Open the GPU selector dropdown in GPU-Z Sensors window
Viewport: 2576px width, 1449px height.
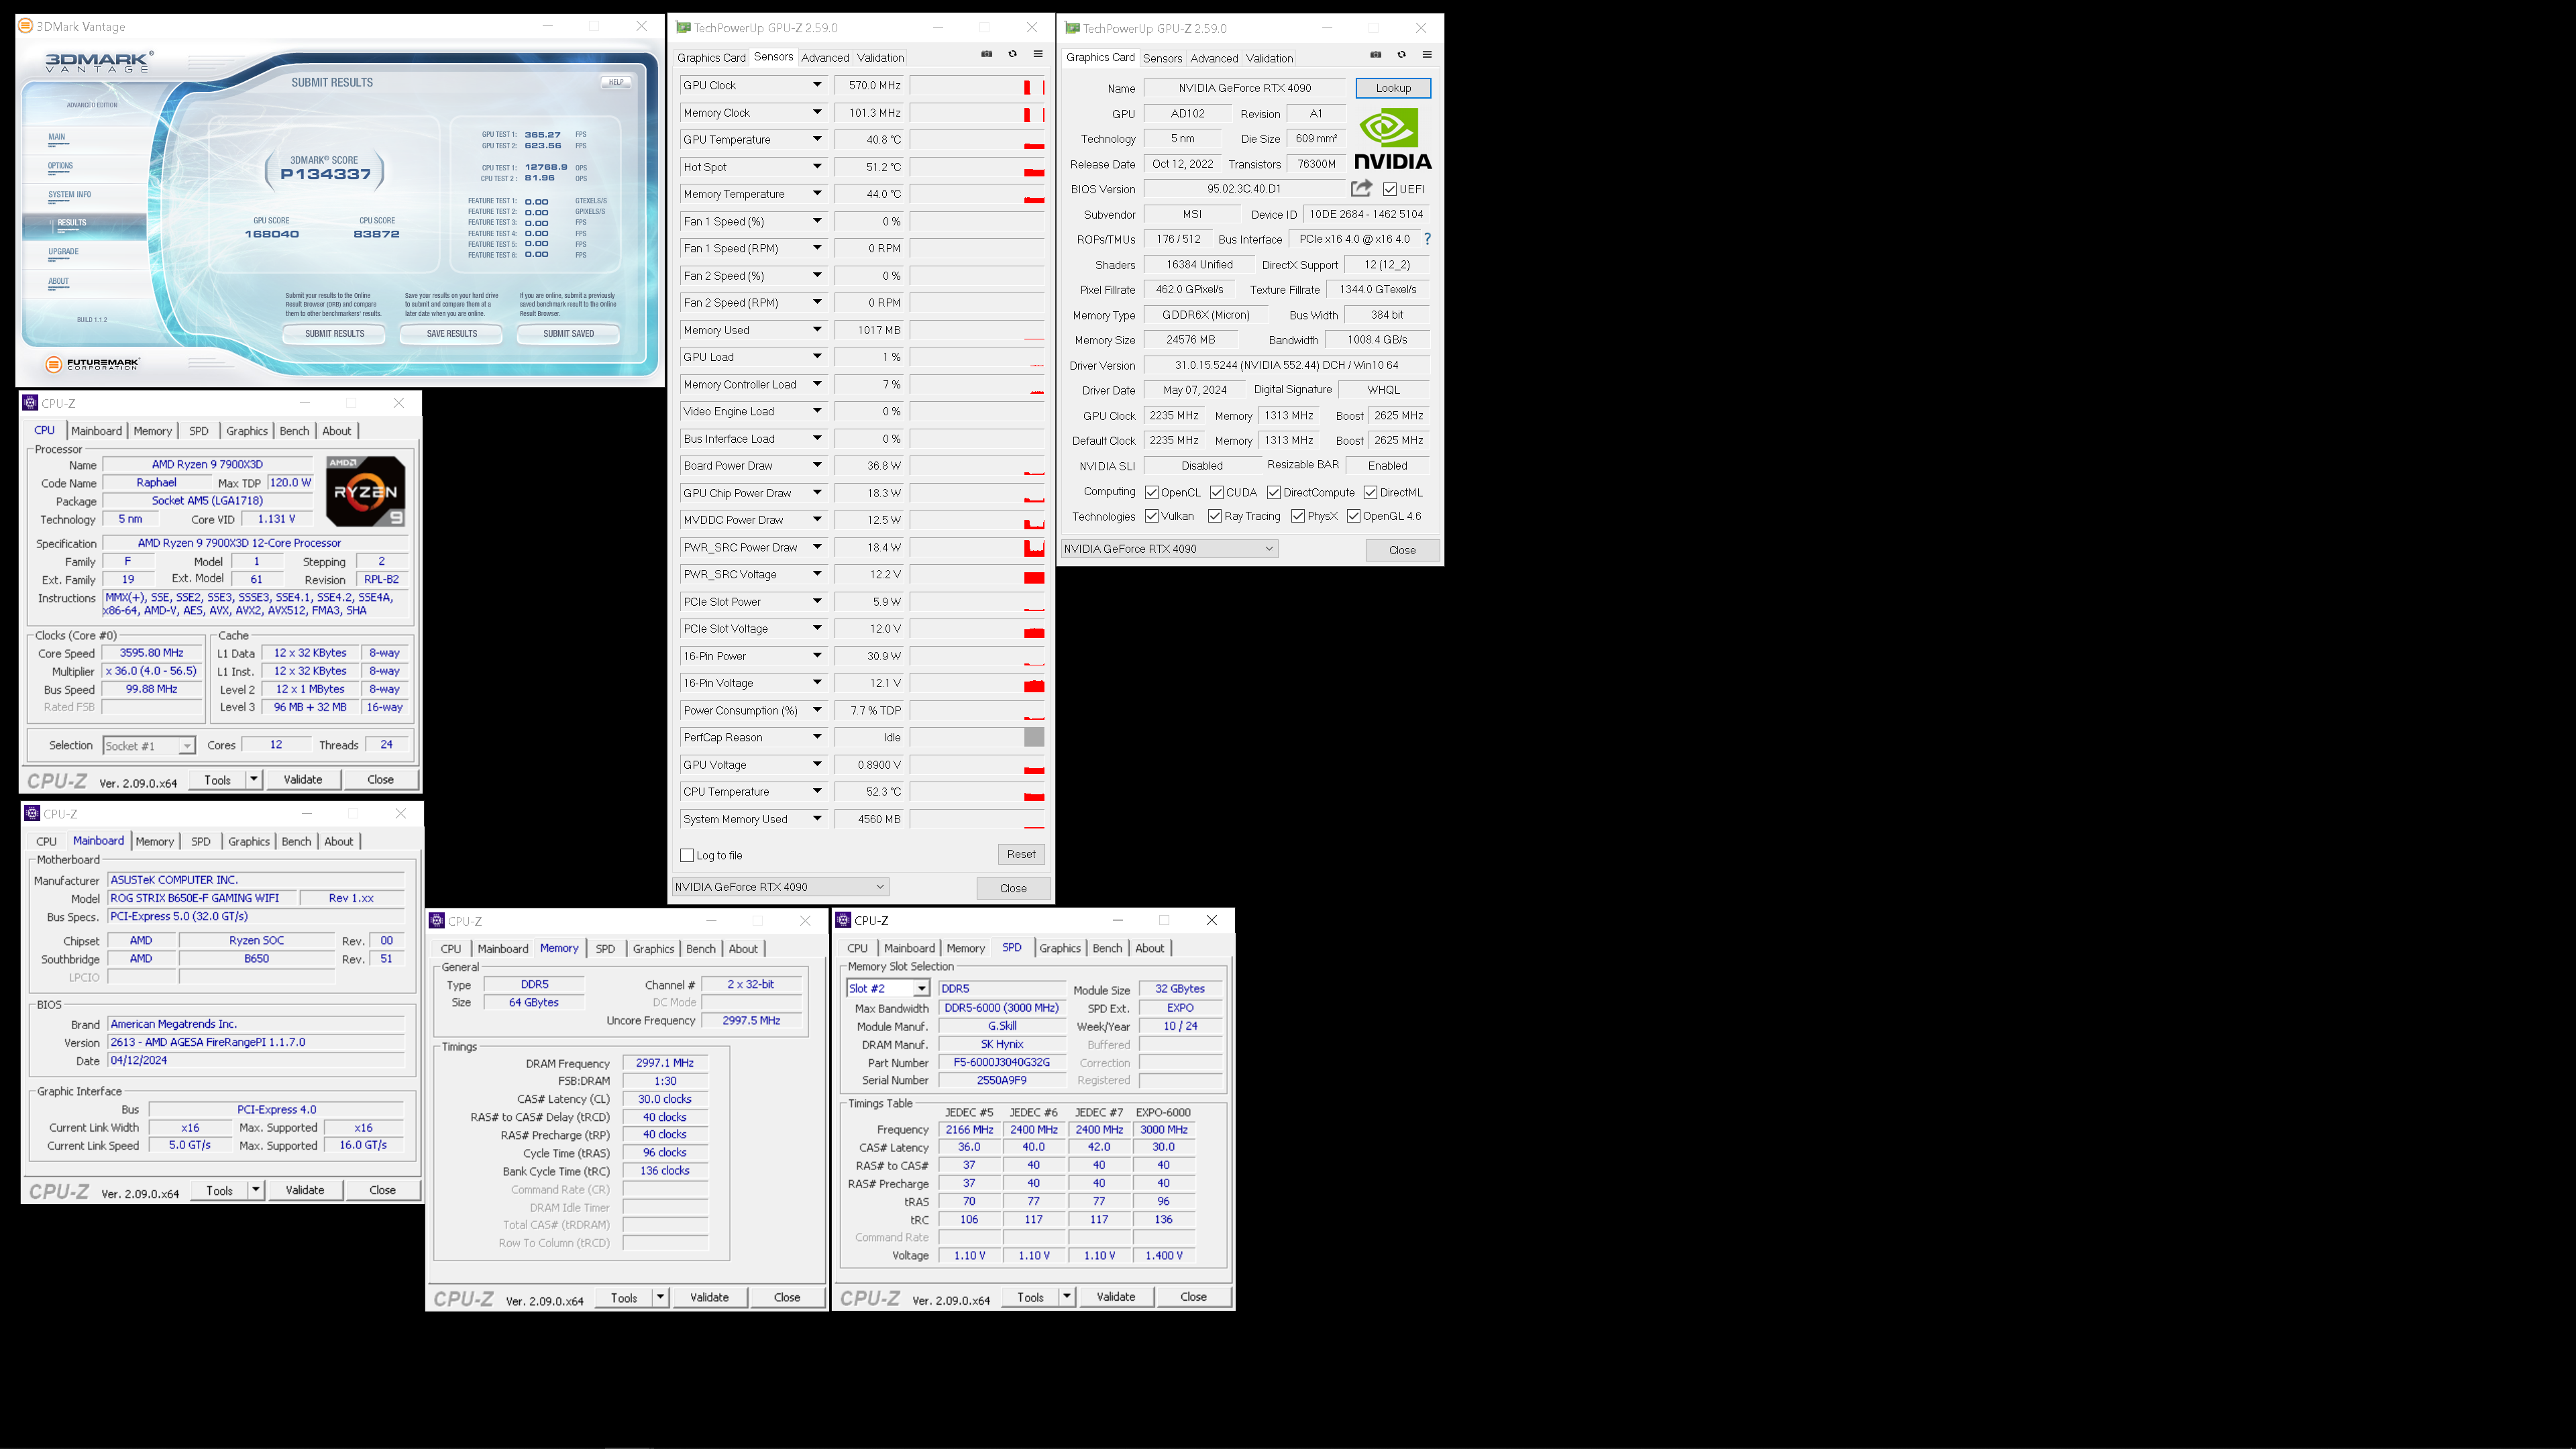[780, 887]
